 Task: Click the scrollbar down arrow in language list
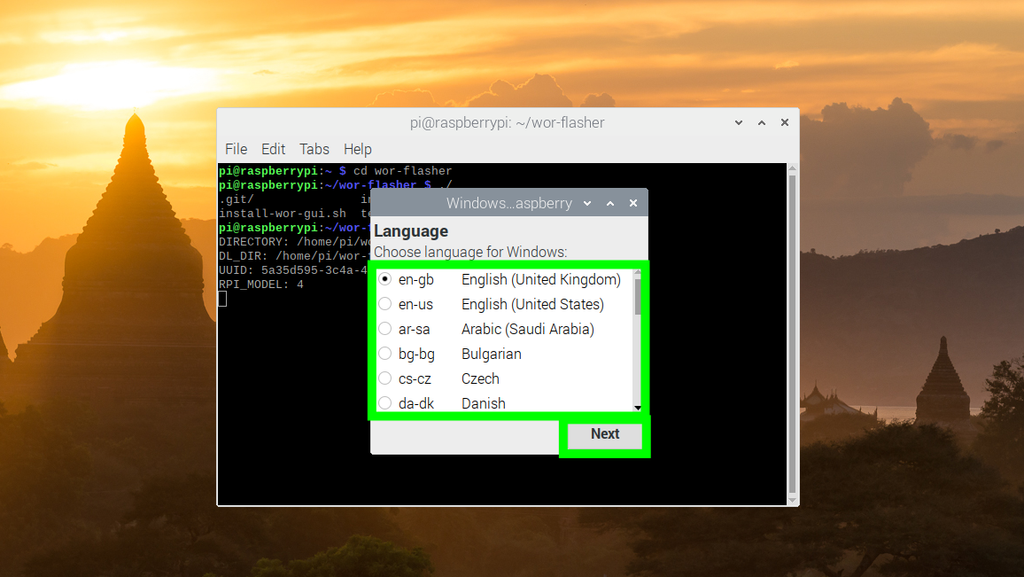[x=636, y=406]
